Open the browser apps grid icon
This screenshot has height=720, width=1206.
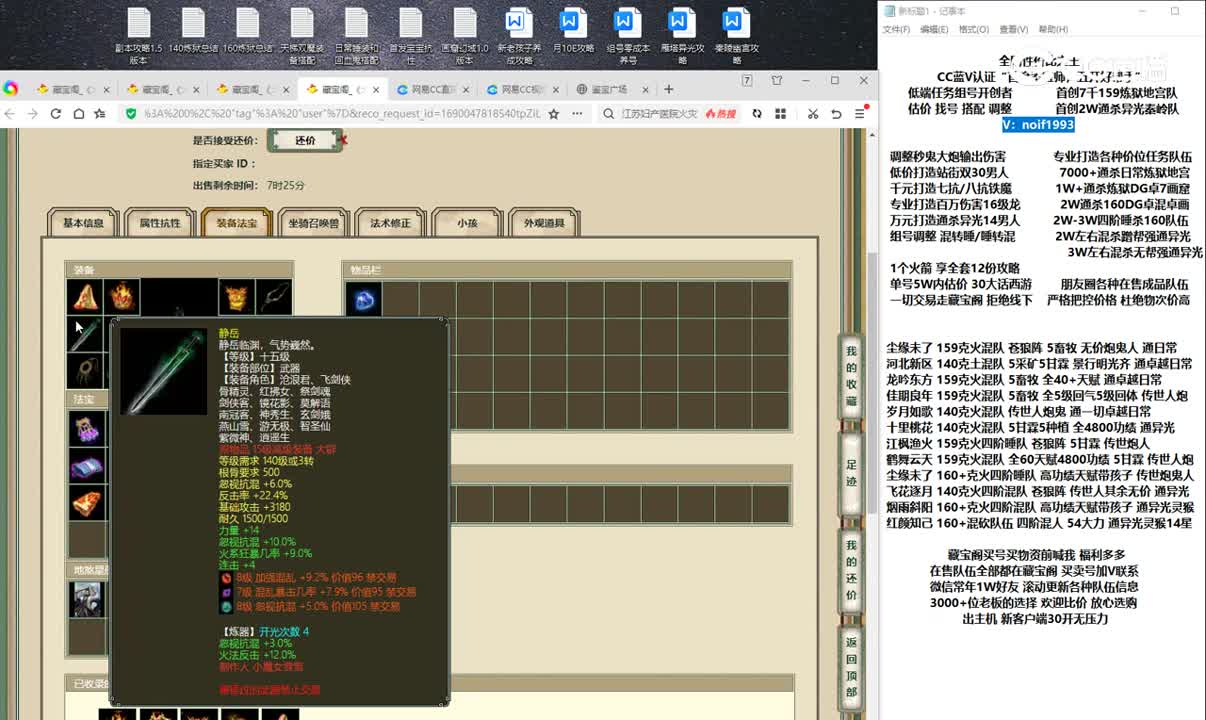(x=781, y=114)
